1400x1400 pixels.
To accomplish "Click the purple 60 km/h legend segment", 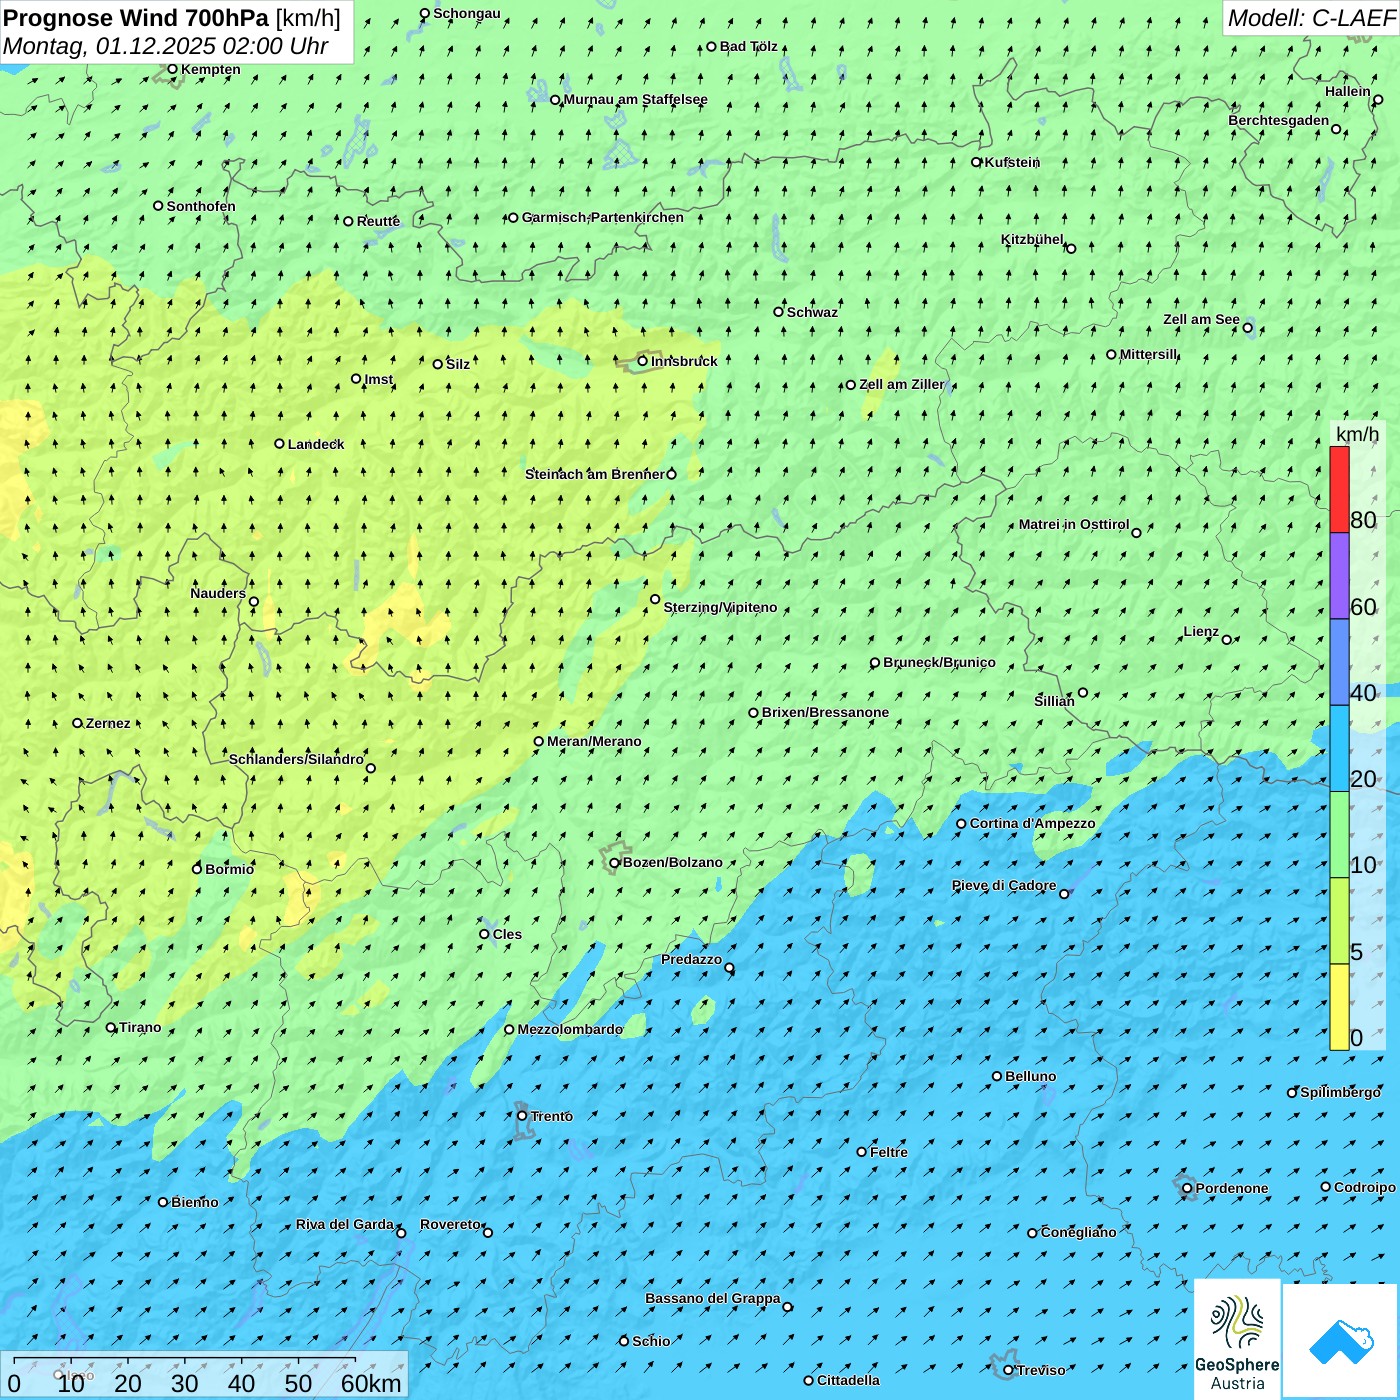I will tap(1339, 576).
